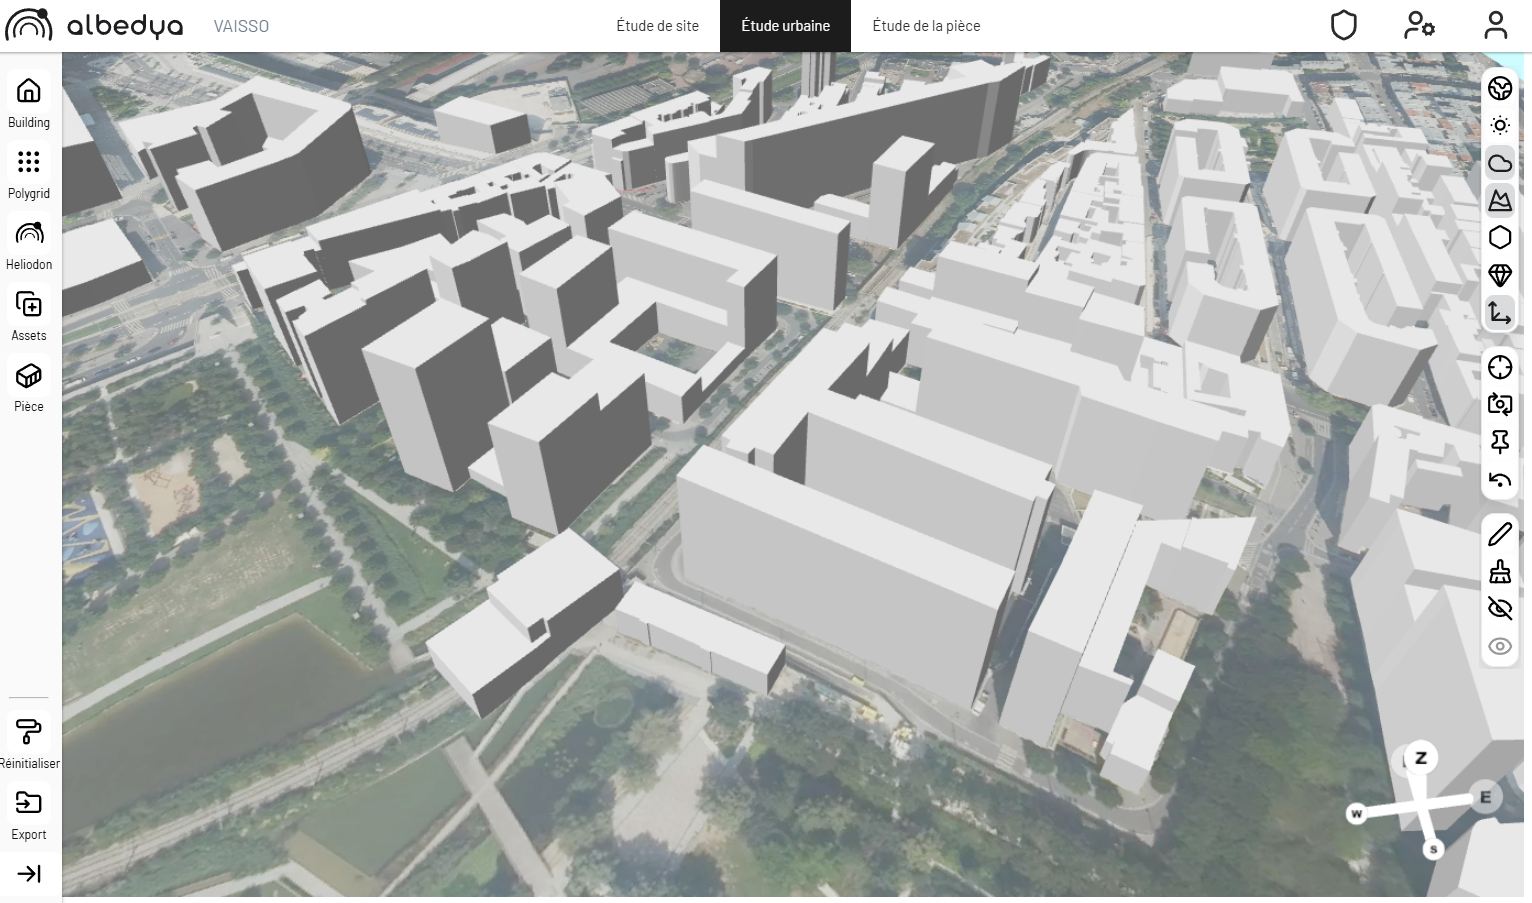Screen dimensions: 1532x903
Task: Click the globe map-style icon
Action: (1500, 88)
